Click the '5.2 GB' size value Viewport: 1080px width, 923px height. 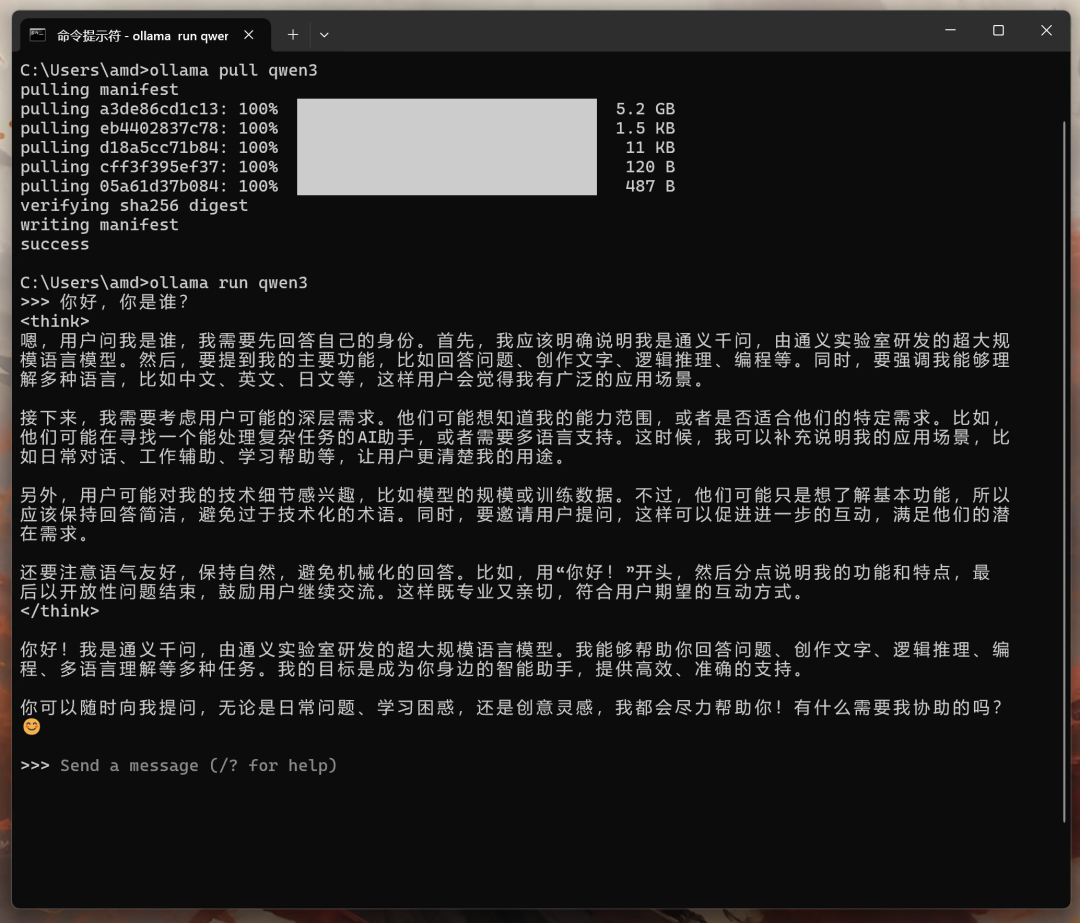tap(645, 109)
